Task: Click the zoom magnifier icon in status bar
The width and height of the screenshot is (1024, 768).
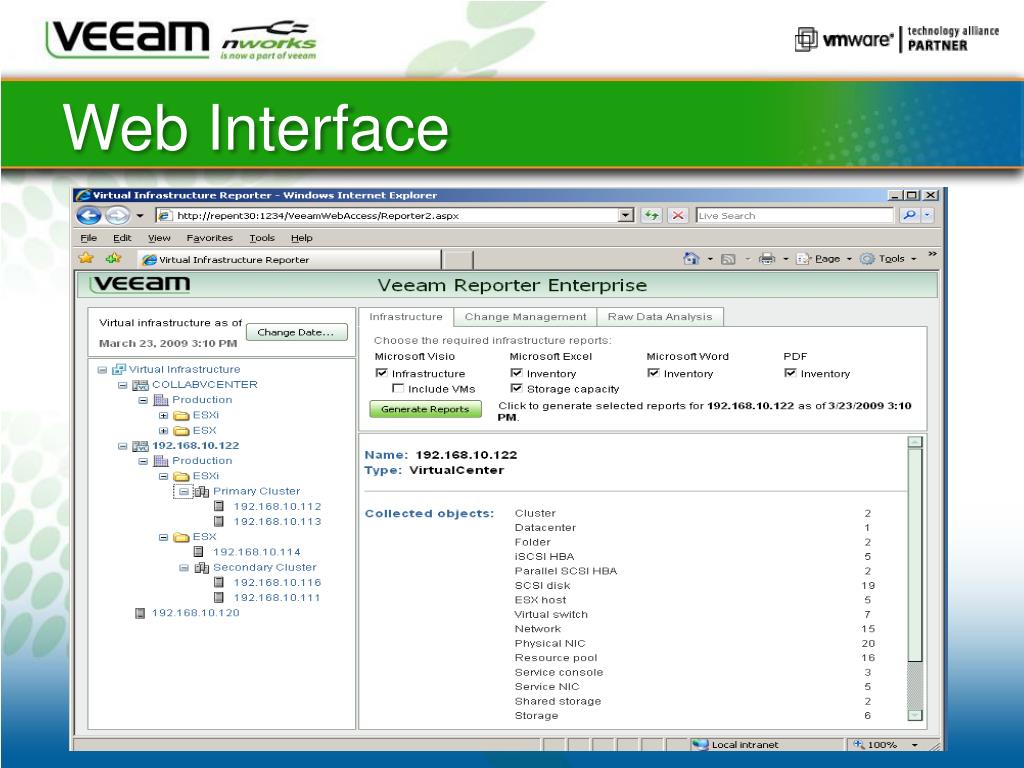Action: tap(859, 744)
